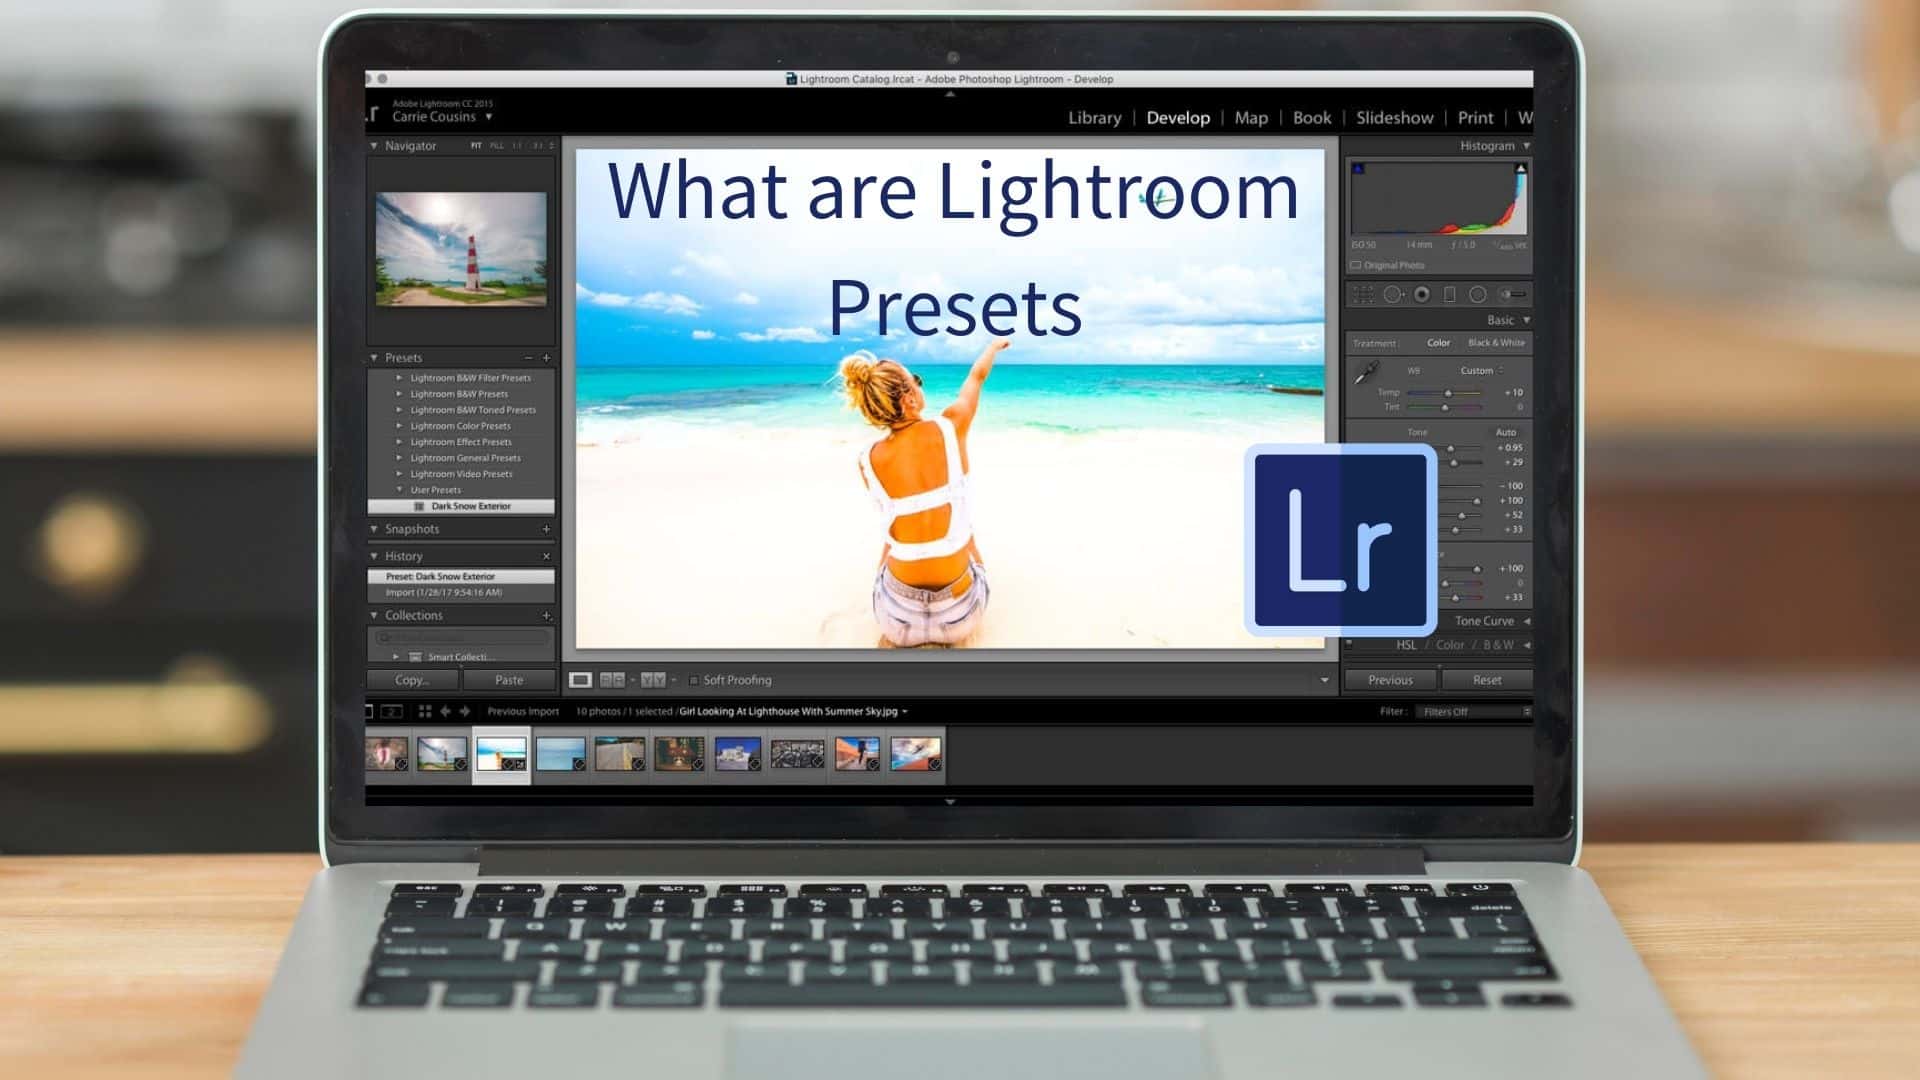This screenshot has width=1920, height=1080.
Task: Collapse the User Presets folder
Action: (x=399, y=490)
